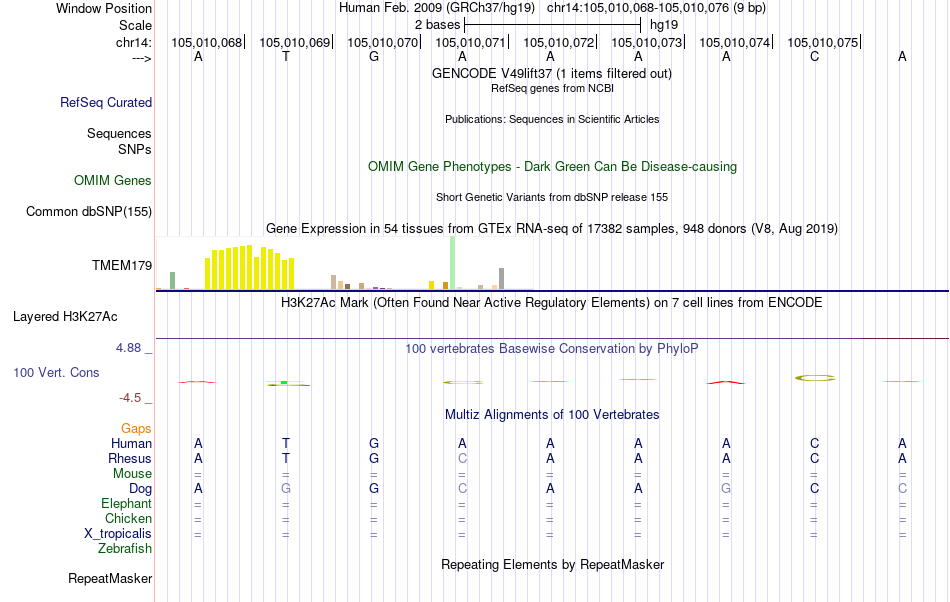Click the Human row C base in the alignment
This screenshot has width=950, height=602.
[x=814, y=443]
